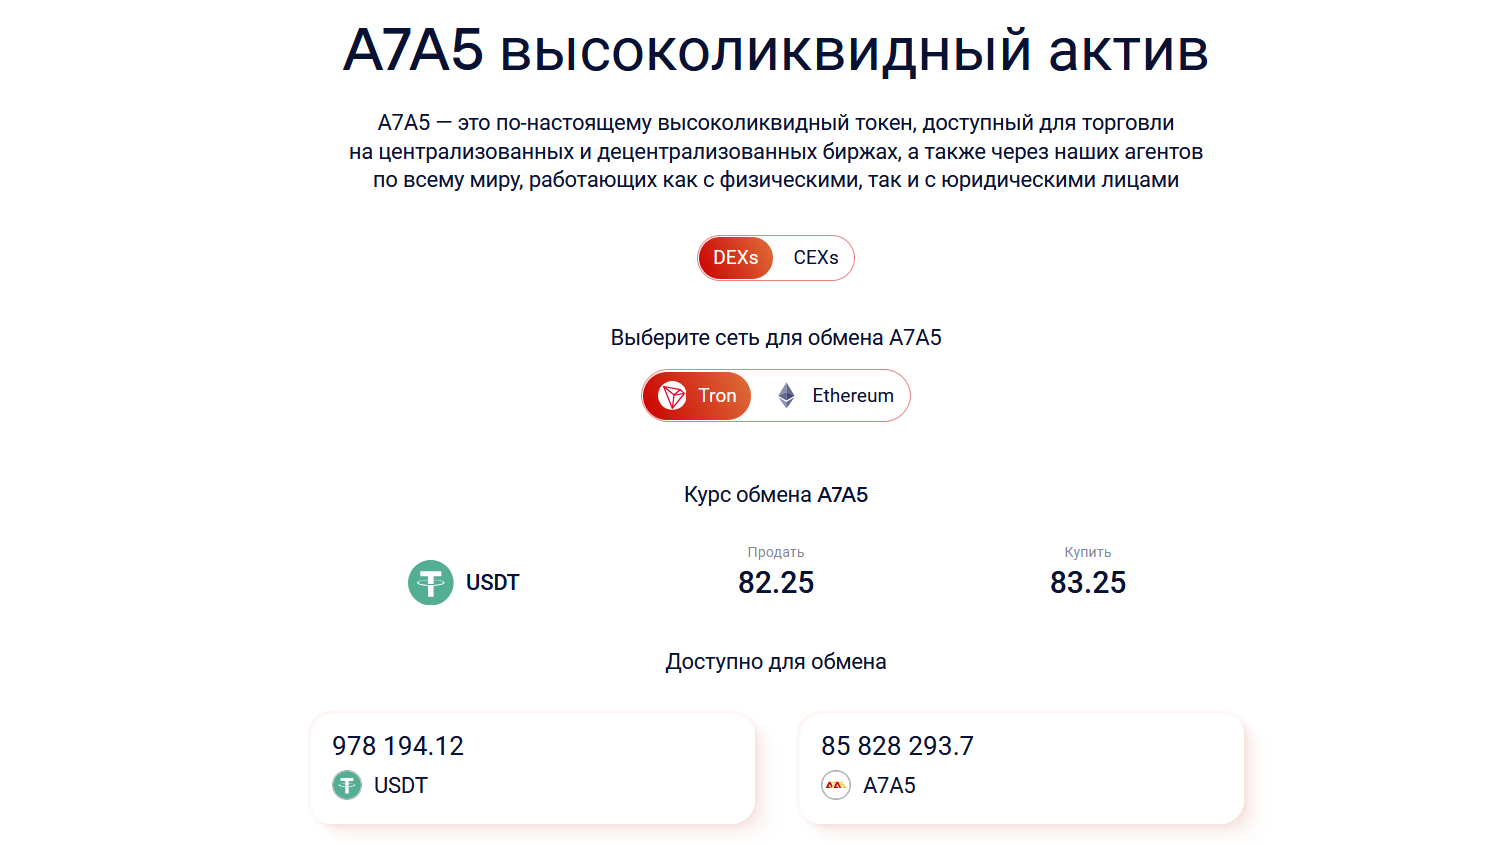Select the DEXs toggle option
Image resolution: width=1492 pixels, height=845 pixels.
(x=735, y=258)
